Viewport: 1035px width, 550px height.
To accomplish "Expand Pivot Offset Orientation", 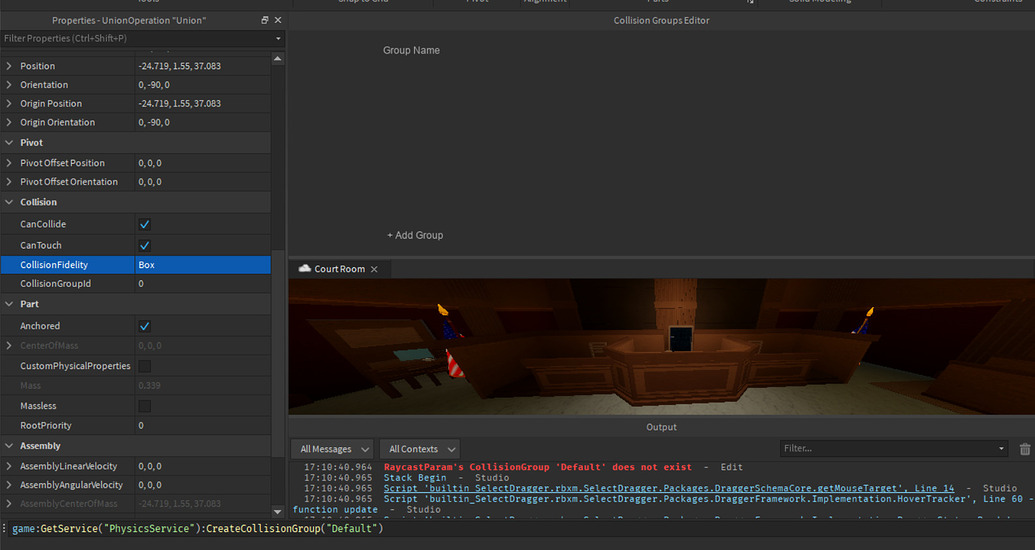I will [9, 182].
